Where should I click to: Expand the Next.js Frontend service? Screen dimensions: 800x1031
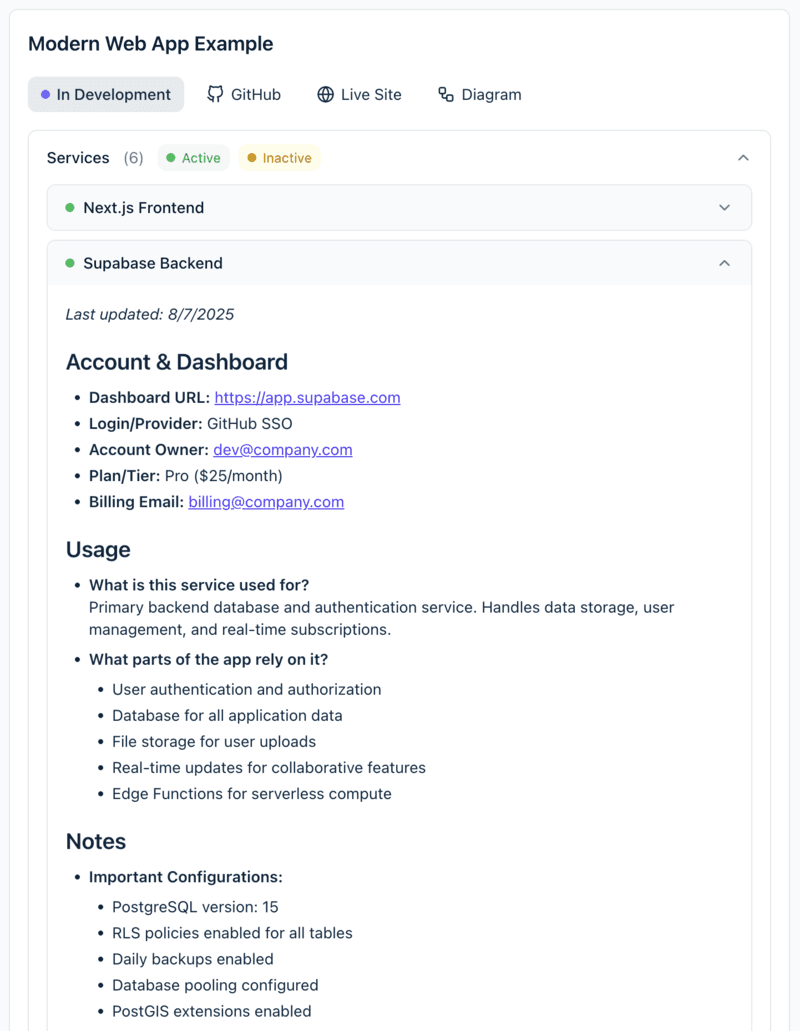coord(723,207)
